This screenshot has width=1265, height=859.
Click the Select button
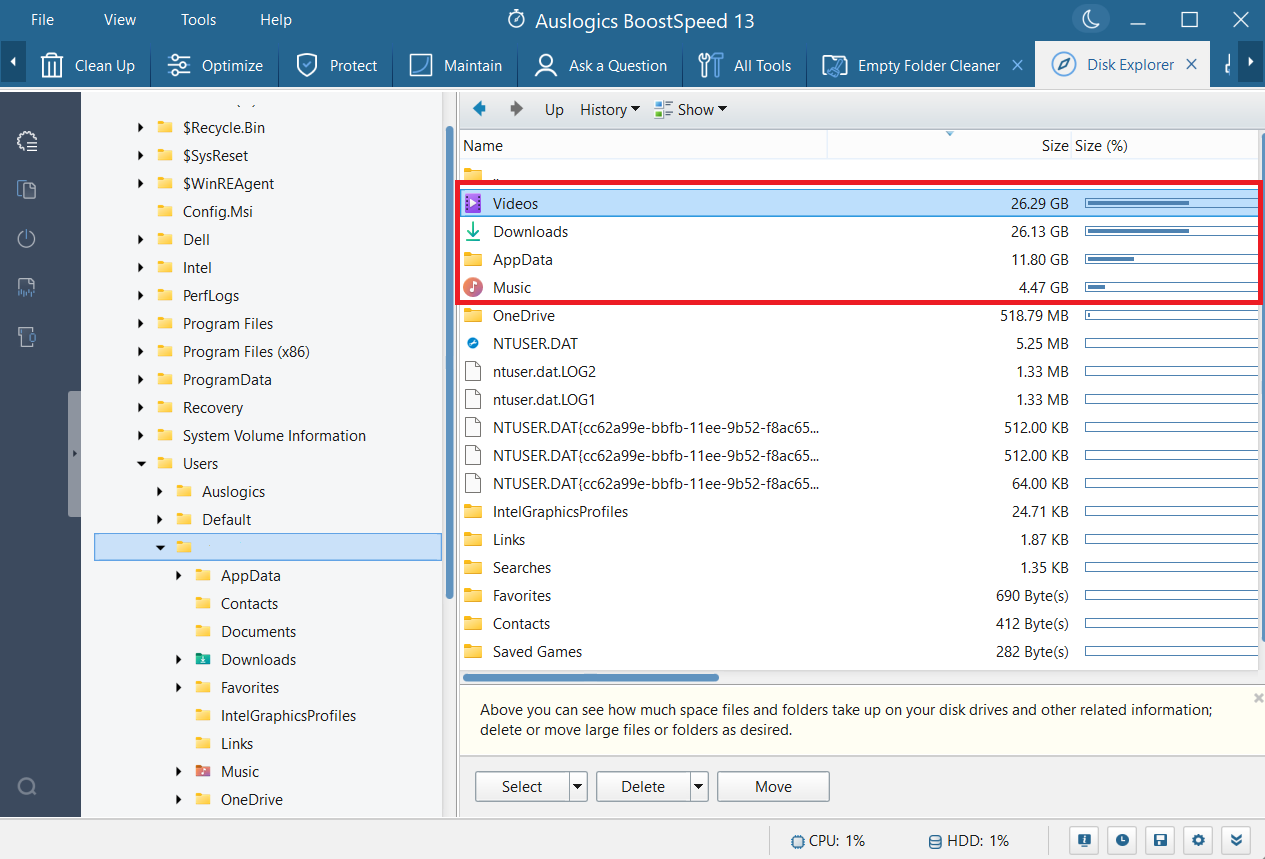tap(522, 787)
